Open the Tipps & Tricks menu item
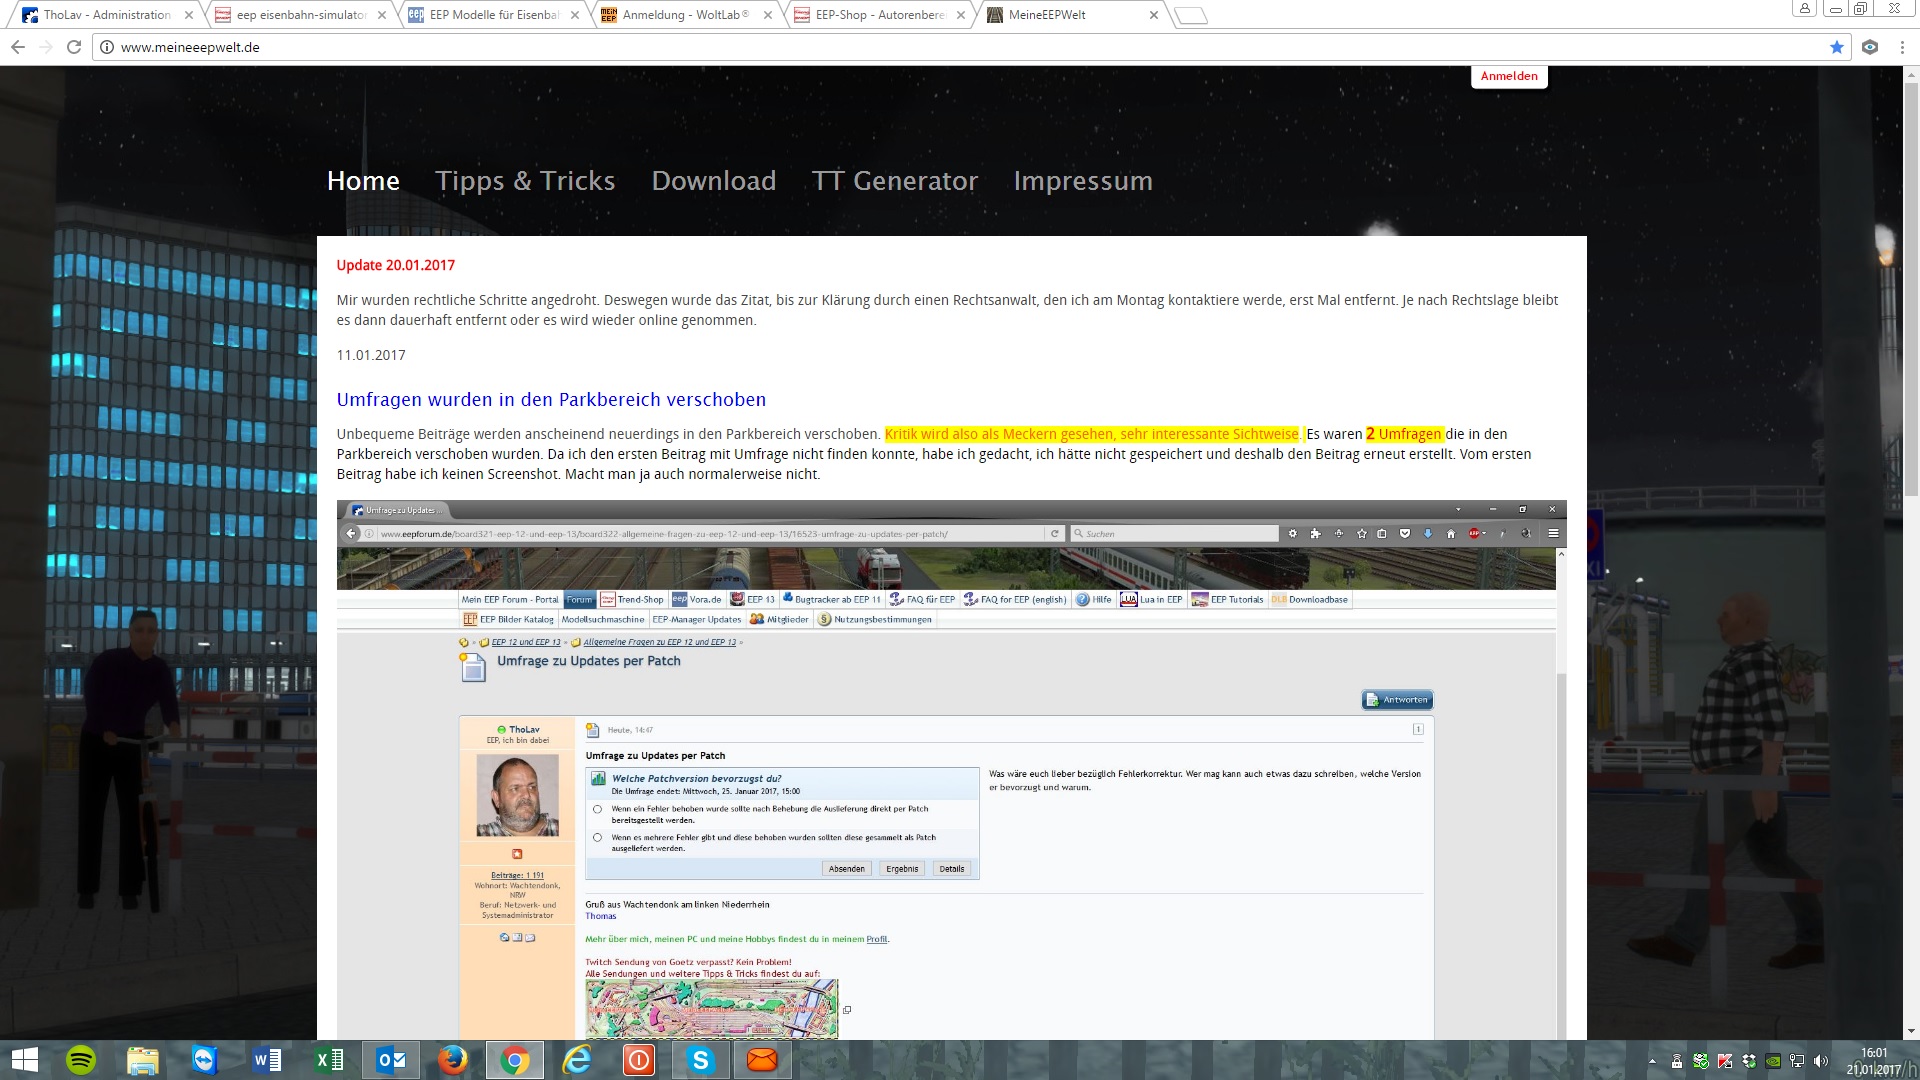The image size is (1920, 1080). click(x=525, y=181)
